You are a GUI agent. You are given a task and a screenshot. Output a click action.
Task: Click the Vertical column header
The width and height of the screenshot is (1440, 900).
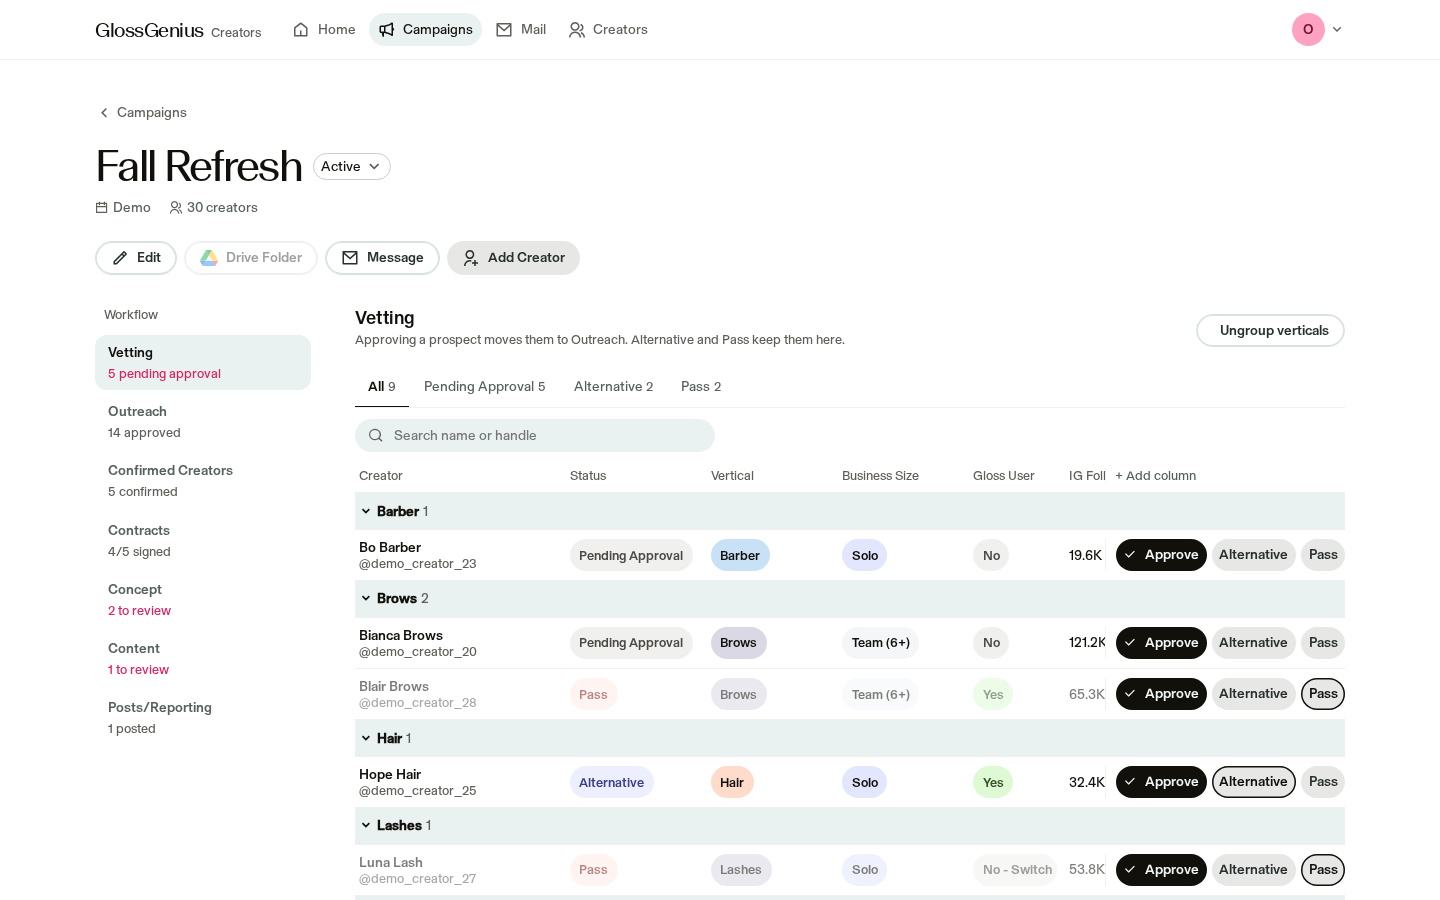coord(732,476)
